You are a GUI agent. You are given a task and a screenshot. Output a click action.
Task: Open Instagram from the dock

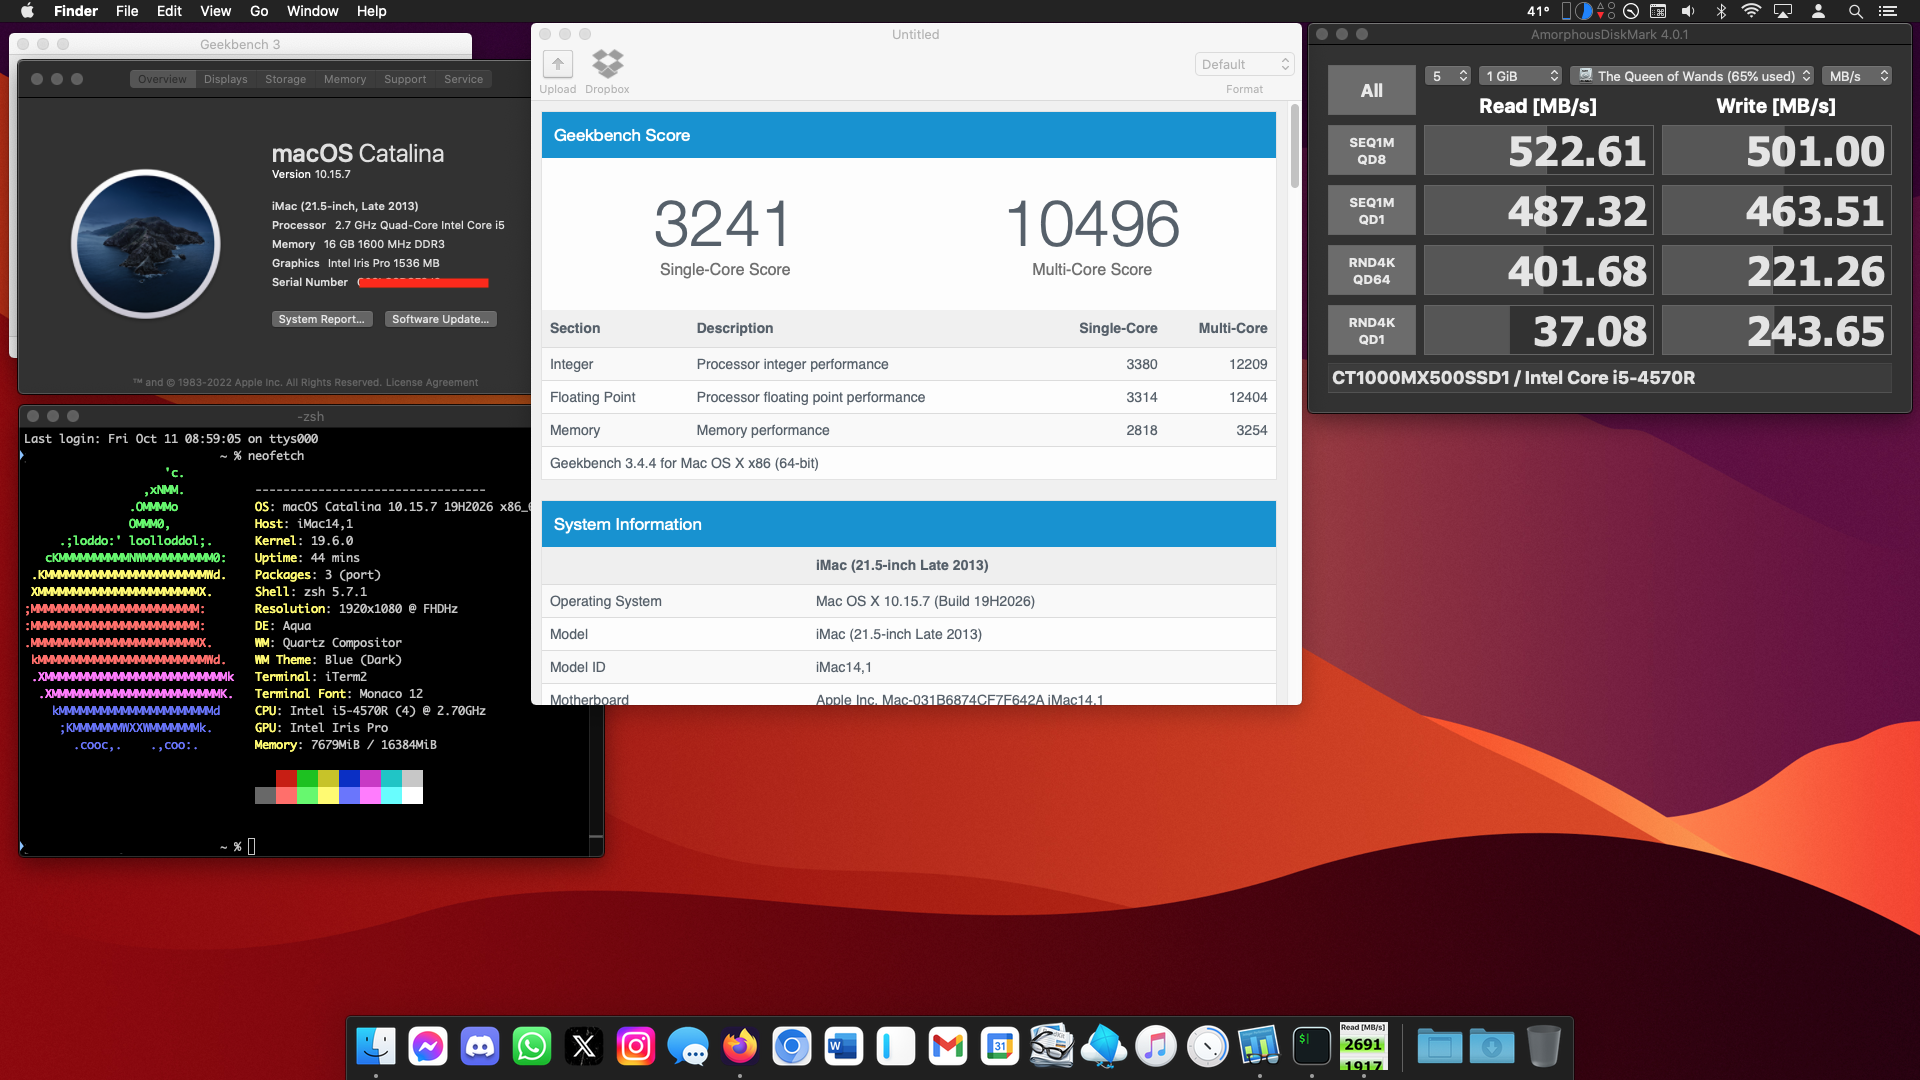click(636, 1047)
